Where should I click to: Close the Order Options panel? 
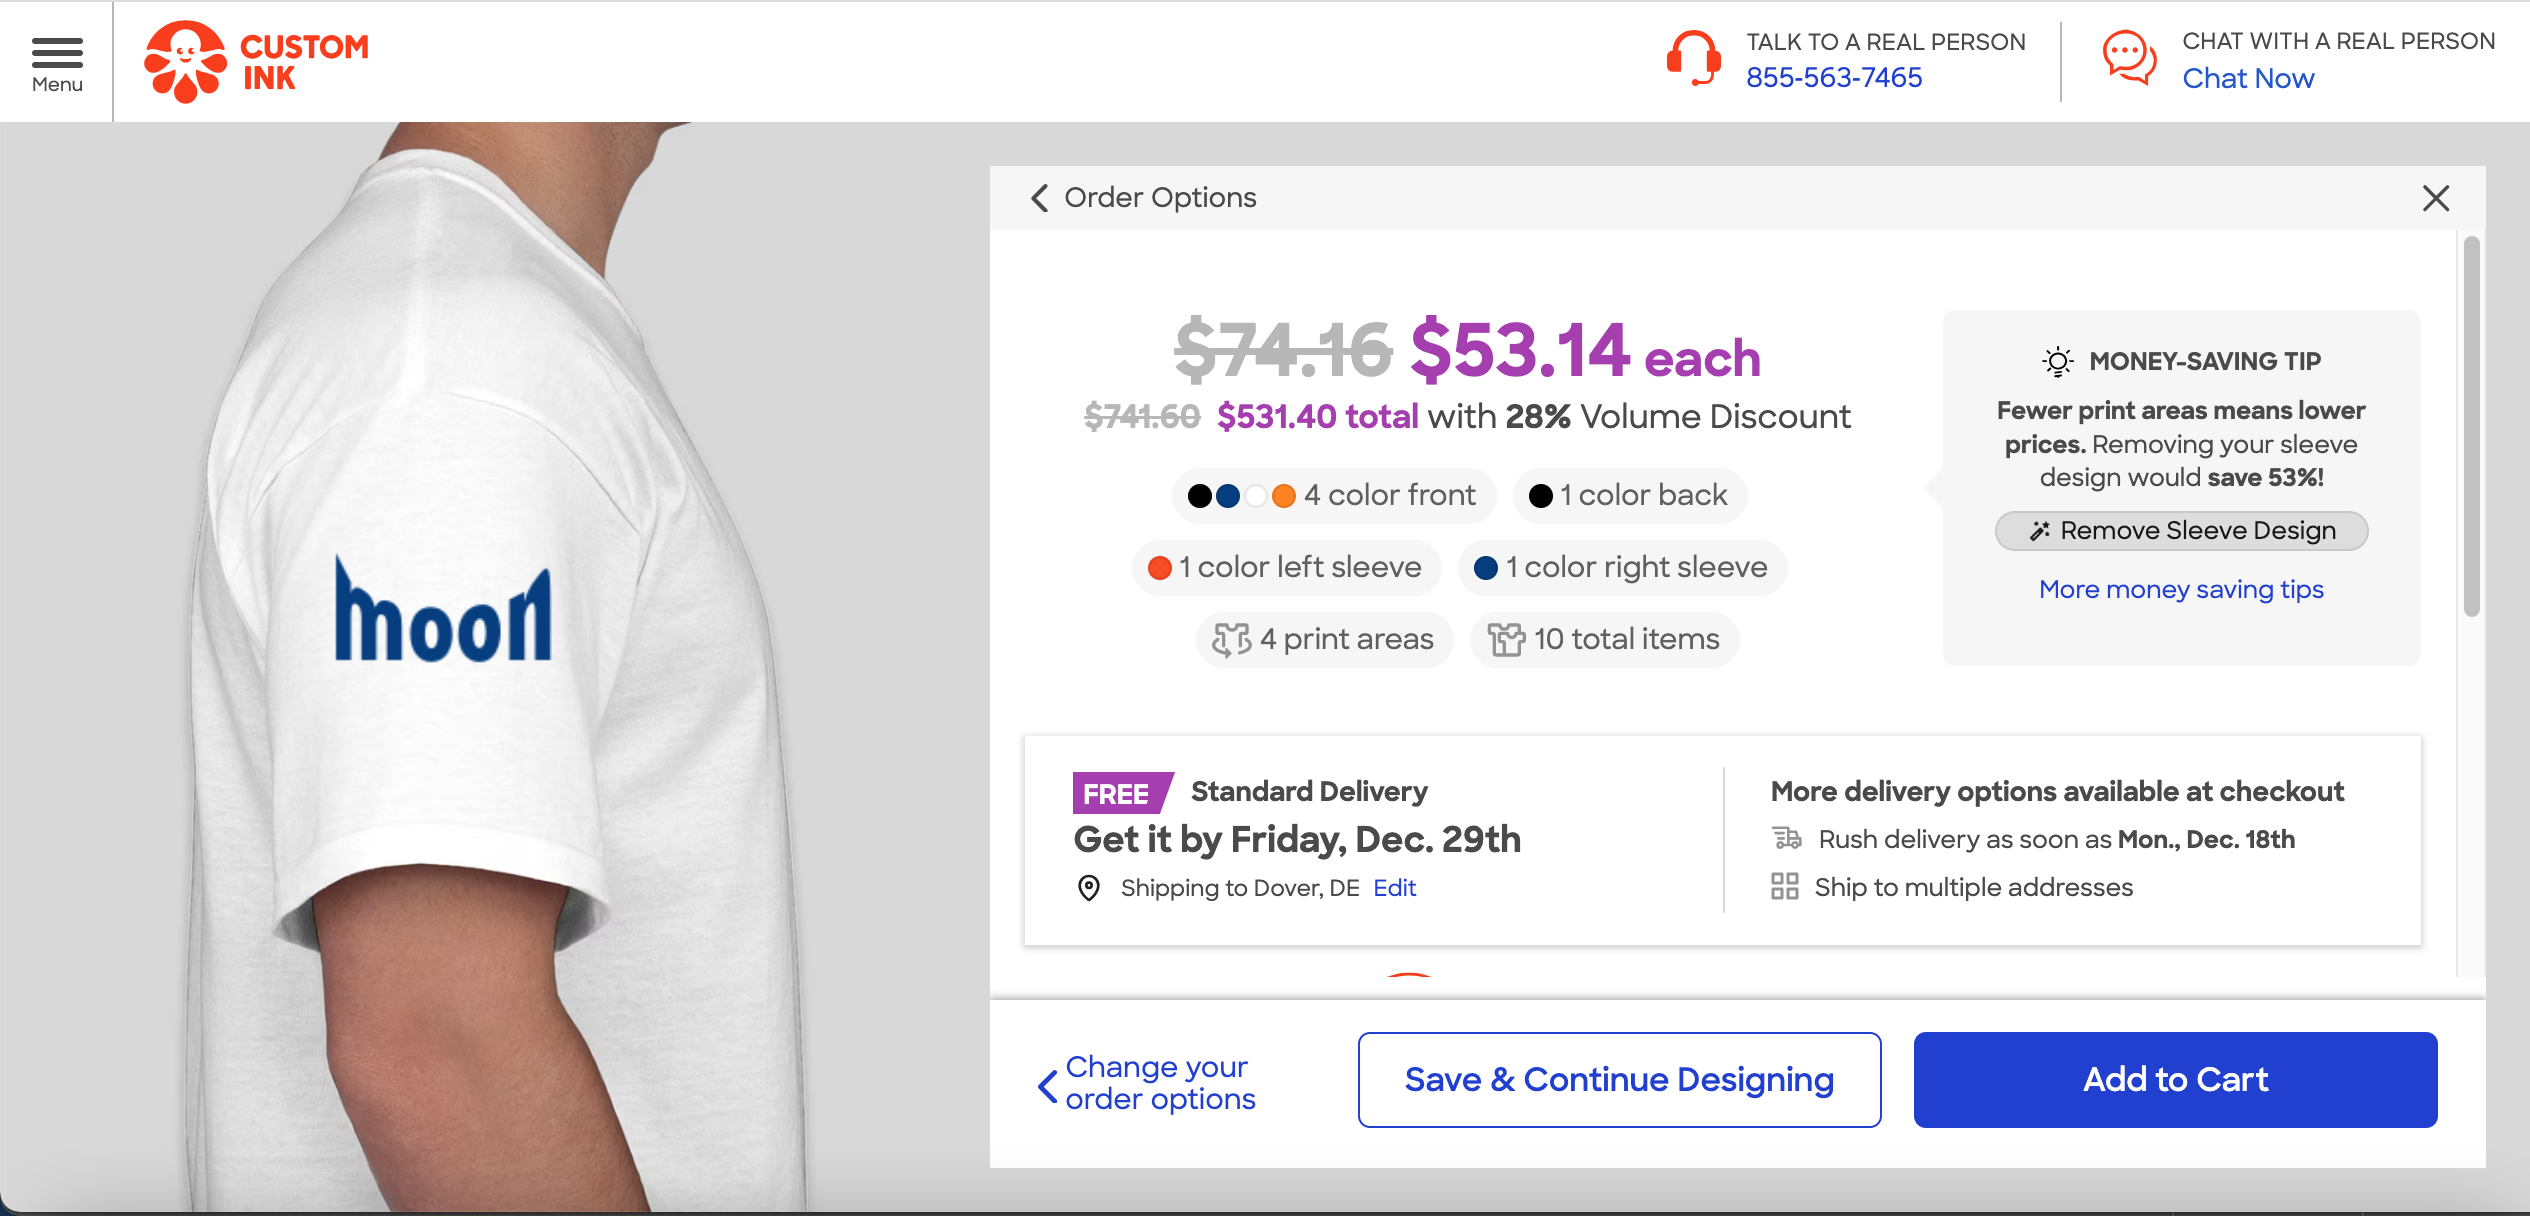[x=2436, y=198]
